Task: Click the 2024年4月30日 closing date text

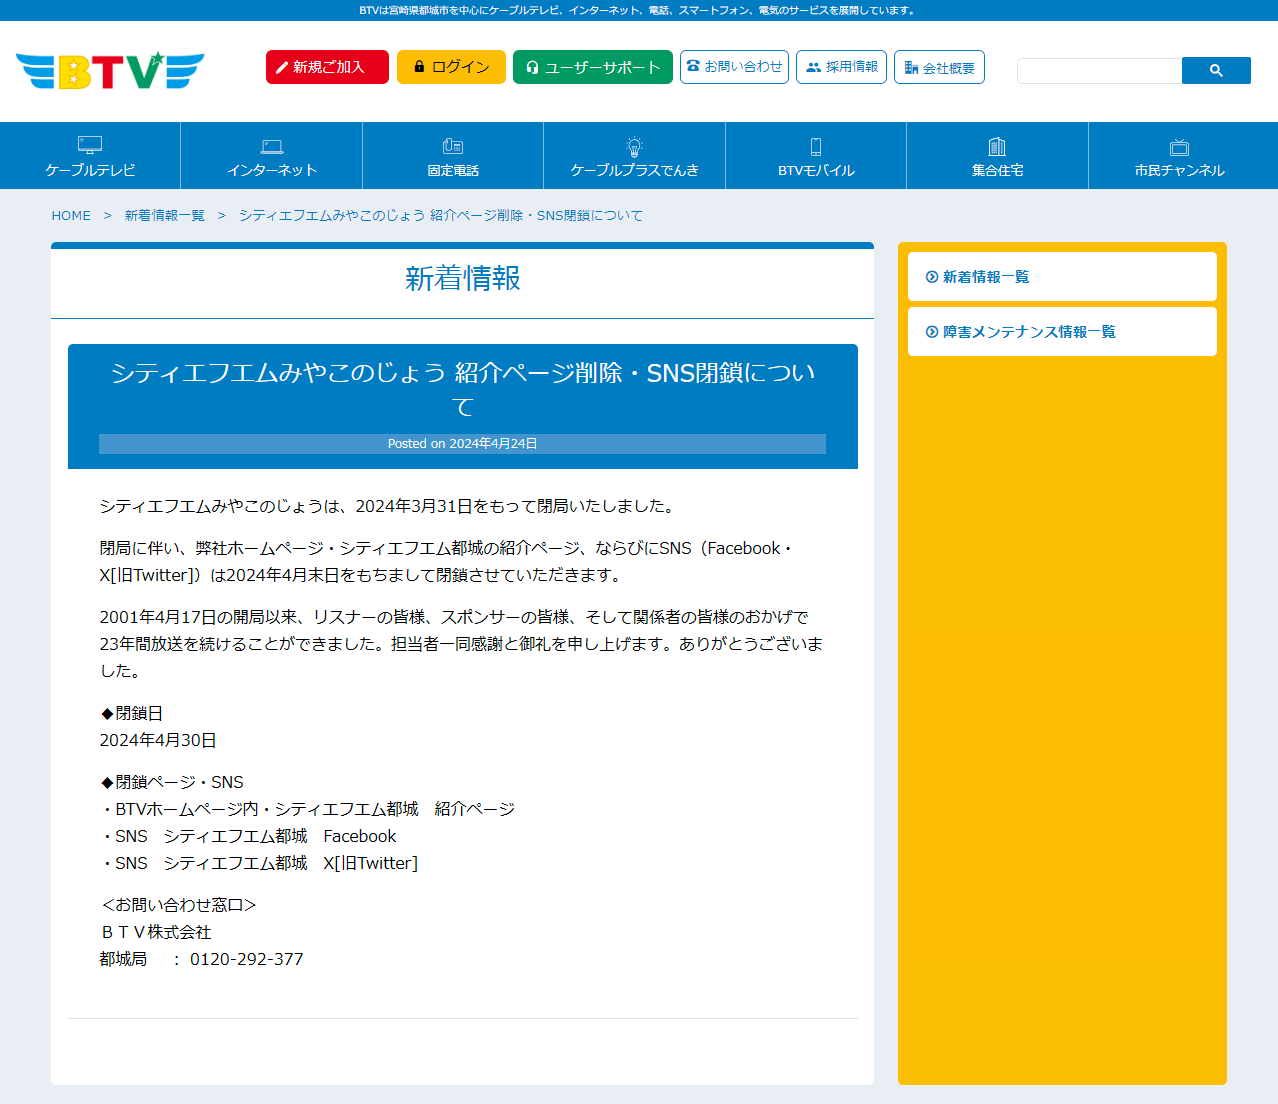Action: point(158,740)
